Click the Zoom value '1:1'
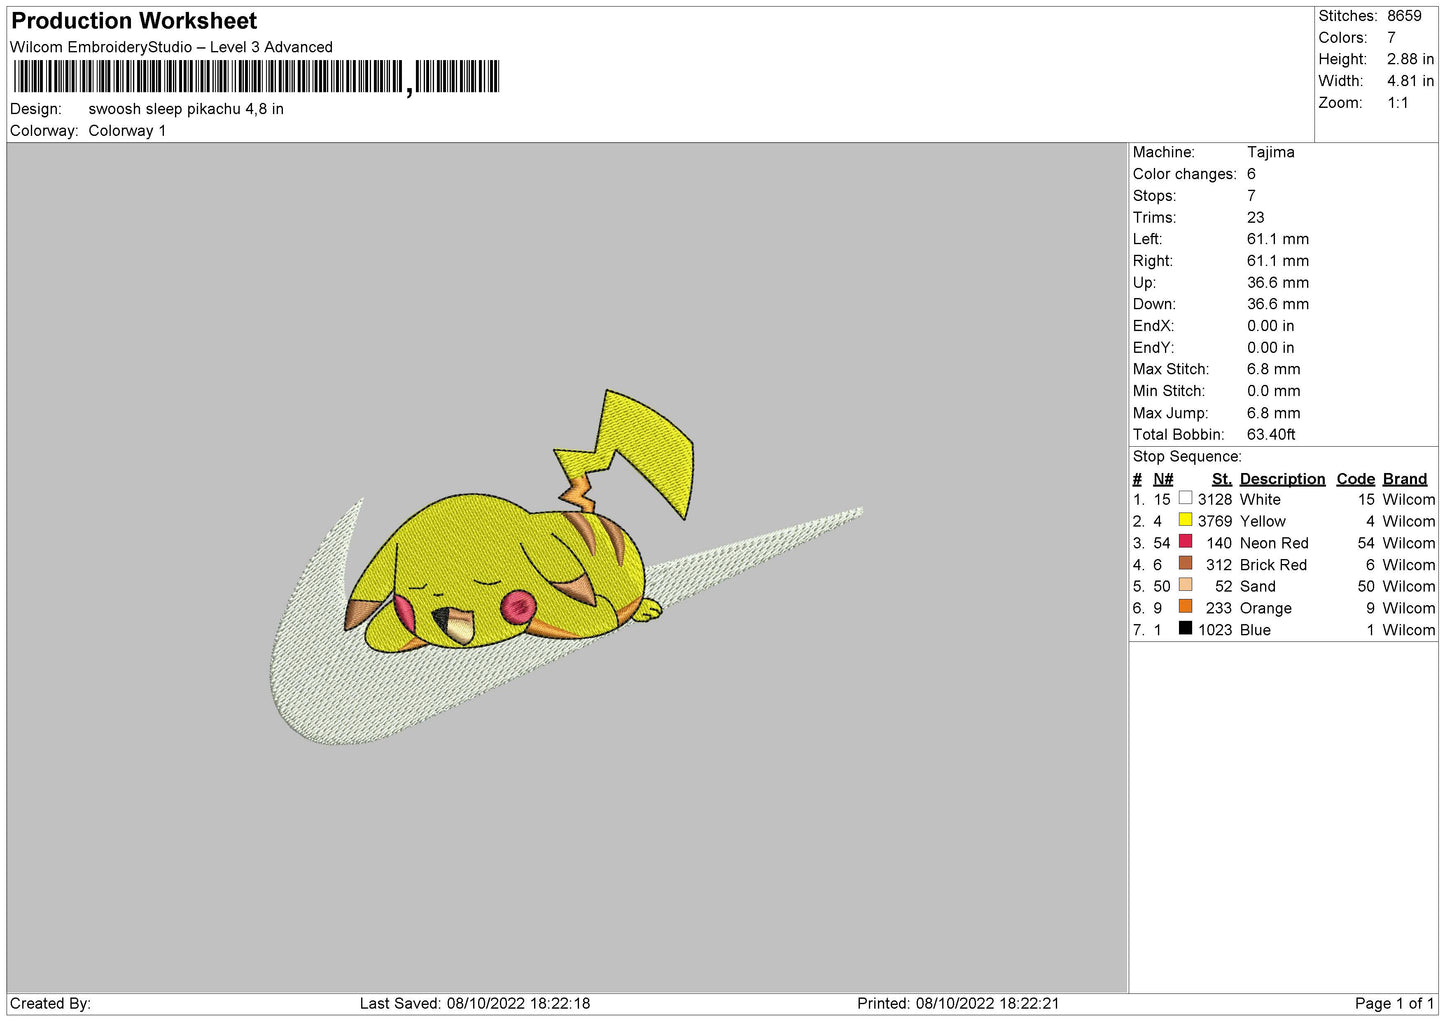 click(x=1397, y=103)
